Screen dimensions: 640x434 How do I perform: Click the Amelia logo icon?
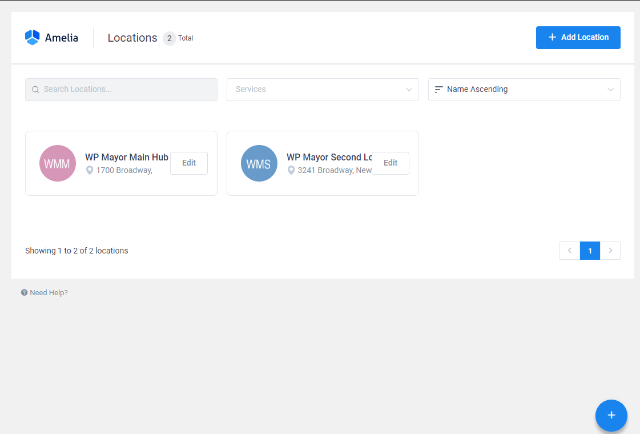[x=32, y=37]
